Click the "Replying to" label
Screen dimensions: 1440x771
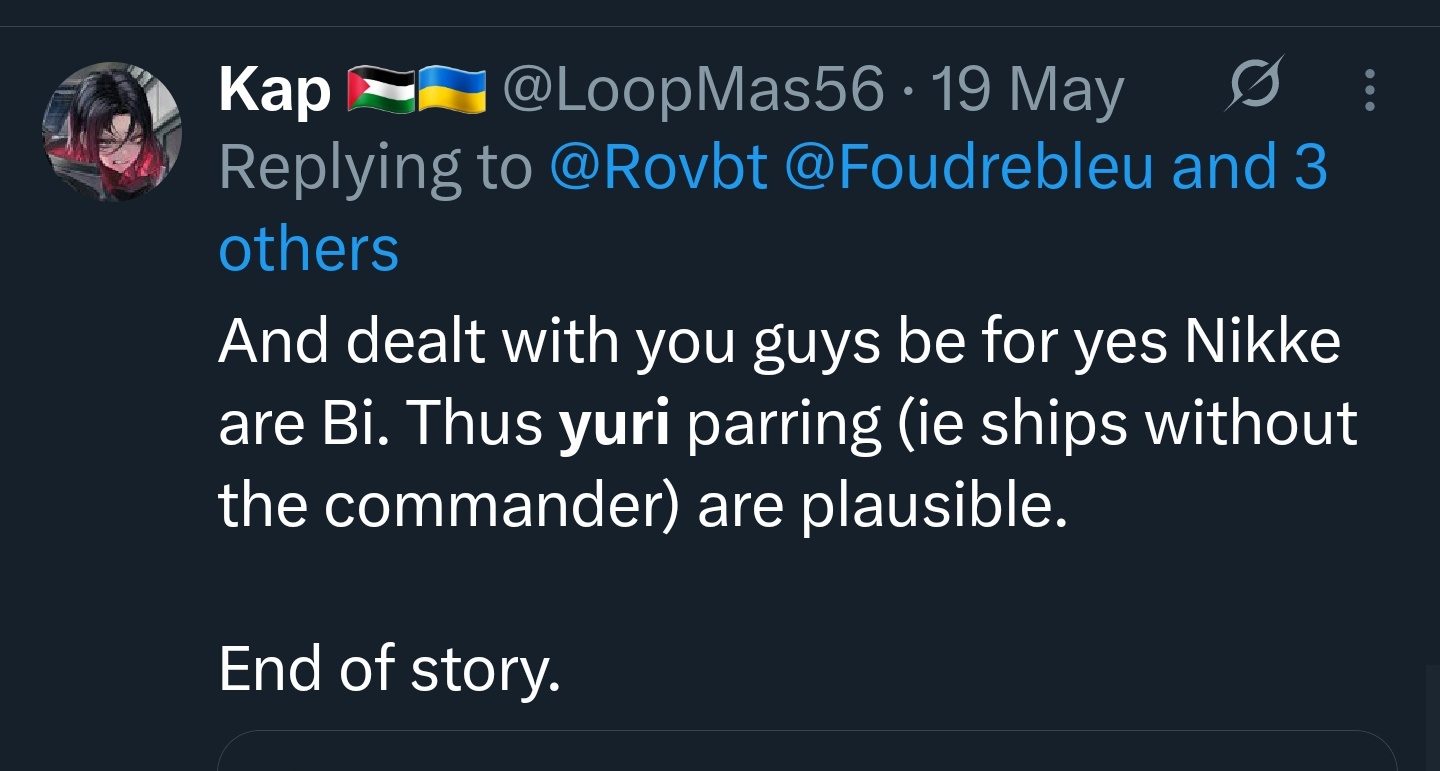(x=375, y=167)
